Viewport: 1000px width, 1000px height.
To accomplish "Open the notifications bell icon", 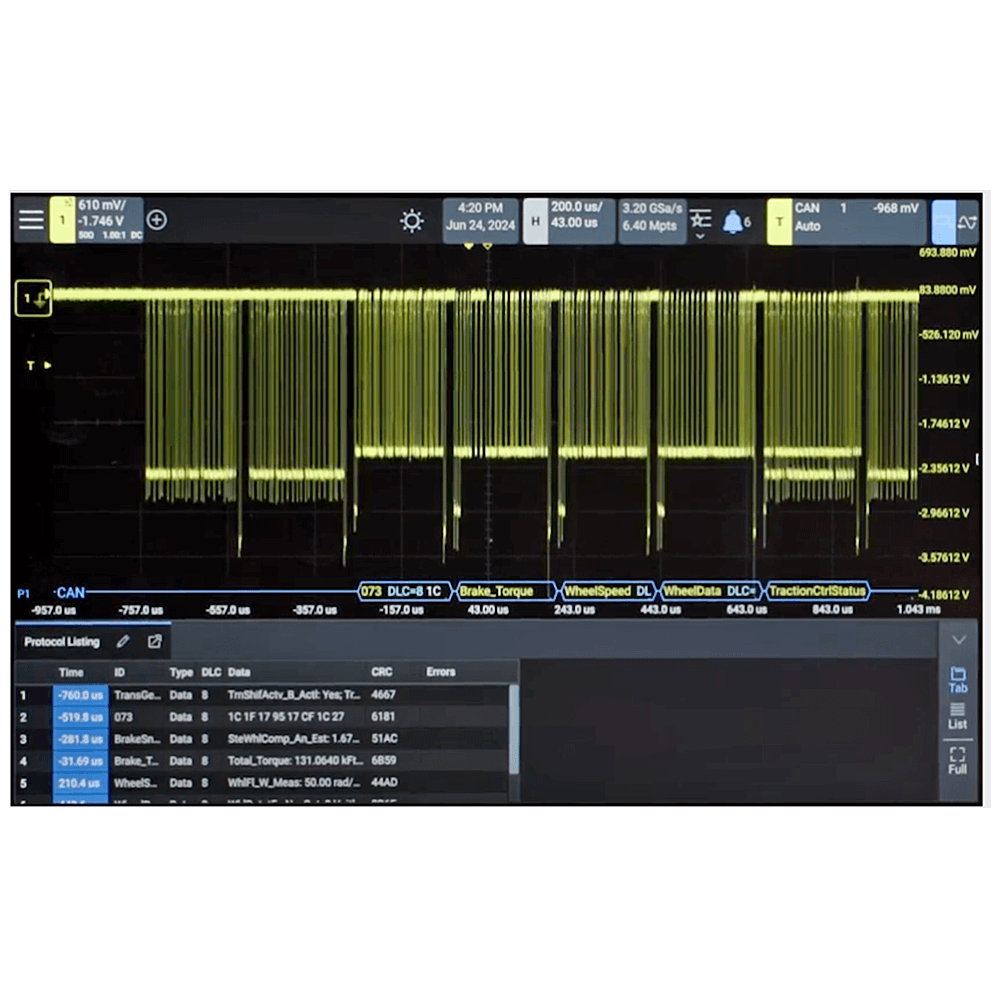I will pos(734,222).
